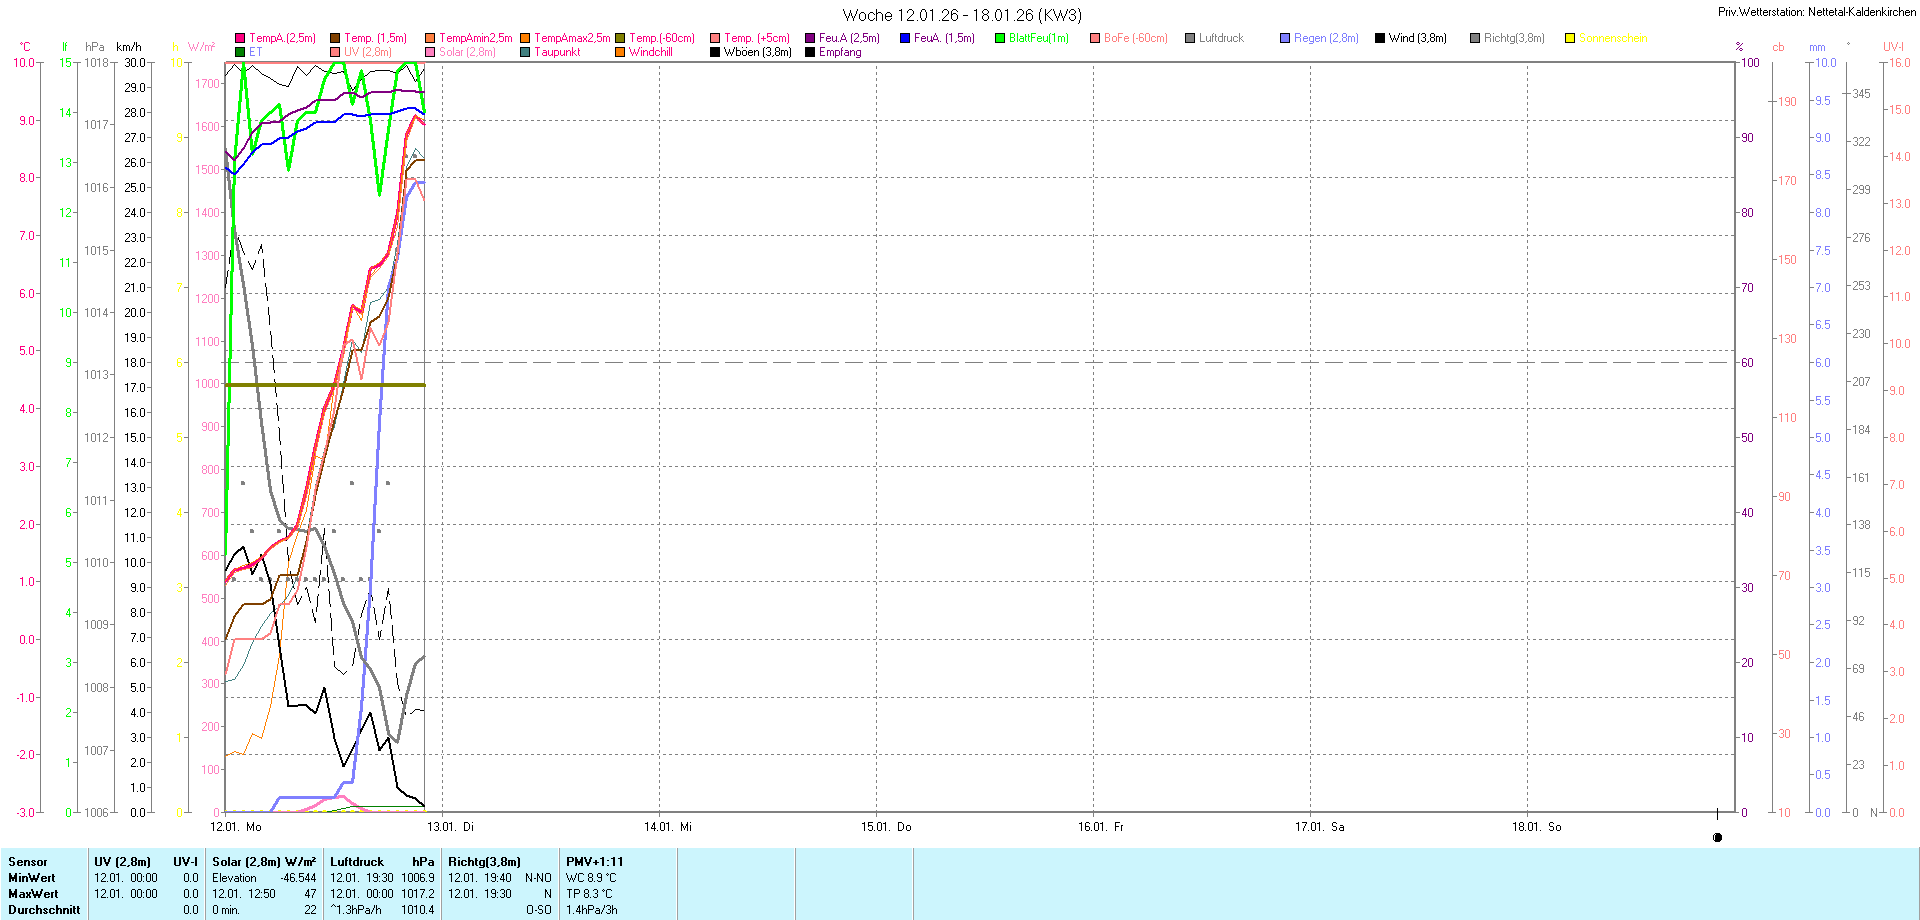Click the brown Temp. (1,5m) legend square
This screenshot has width=1920, height=920.
tap(335, 38)
